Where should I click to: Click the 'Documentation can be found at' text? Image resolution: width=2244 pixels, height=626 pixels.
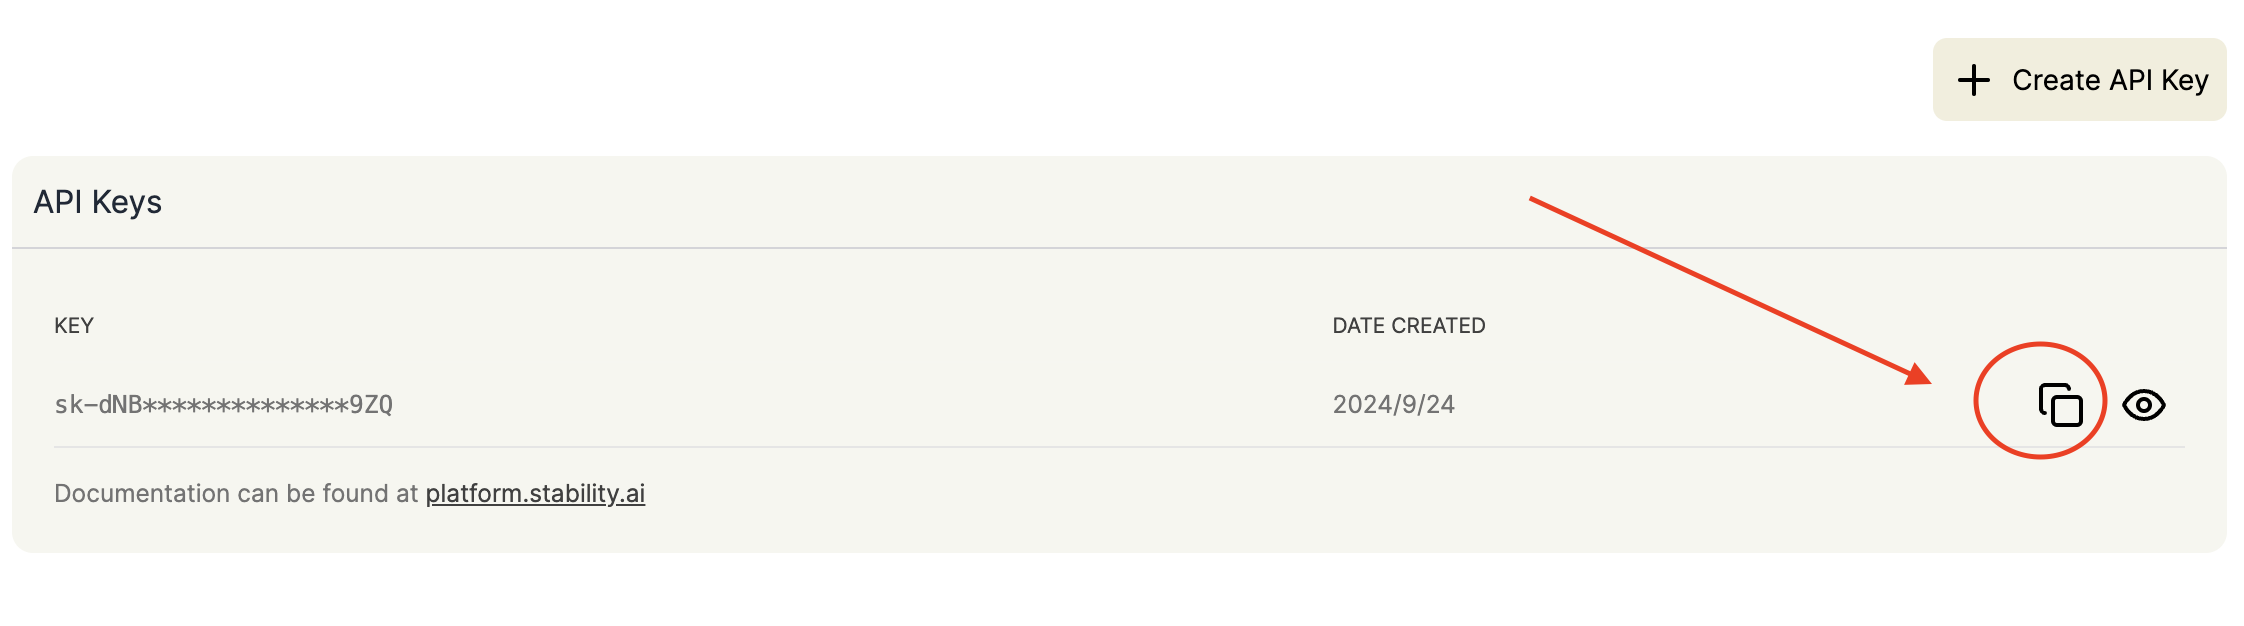click(x=236, y=493)
